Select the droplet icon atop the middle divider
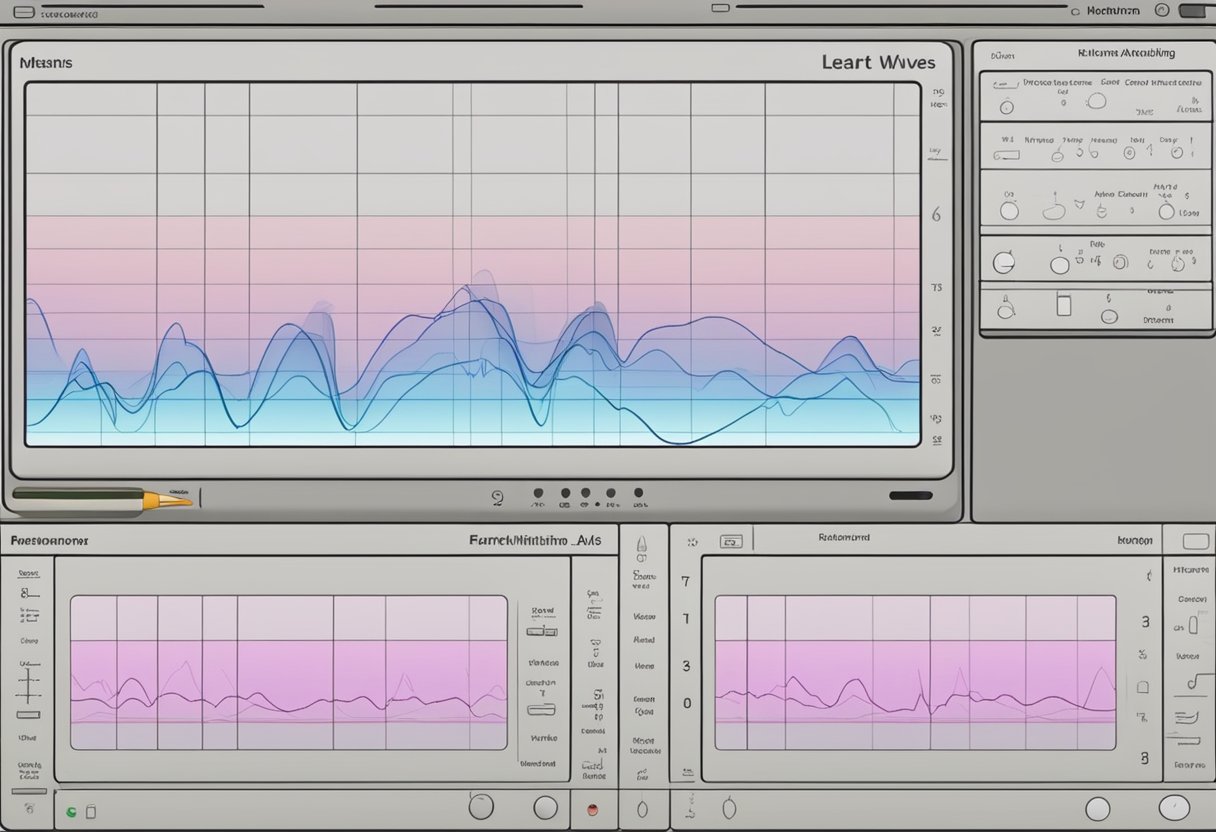 coord(642,542)
